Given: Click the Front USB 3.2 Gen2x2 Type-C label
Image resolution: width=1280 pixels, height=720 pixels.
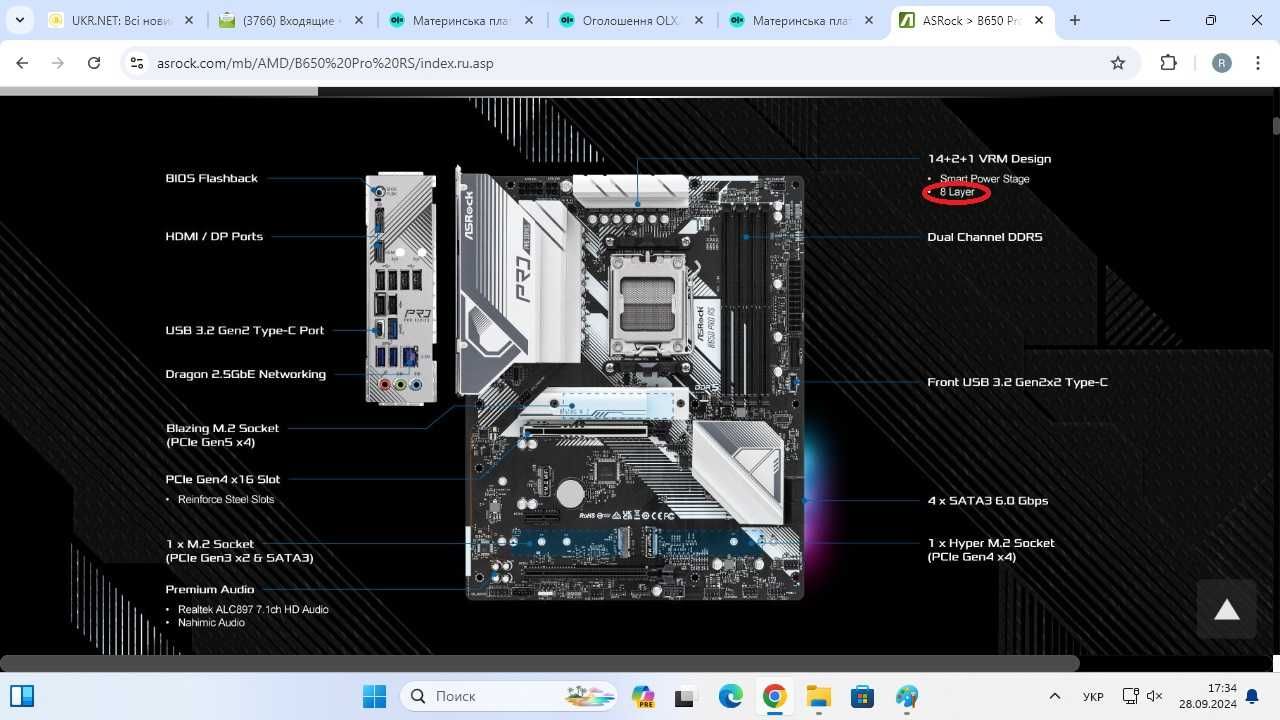Looking at the screenshot, I should coord(1017,382).
